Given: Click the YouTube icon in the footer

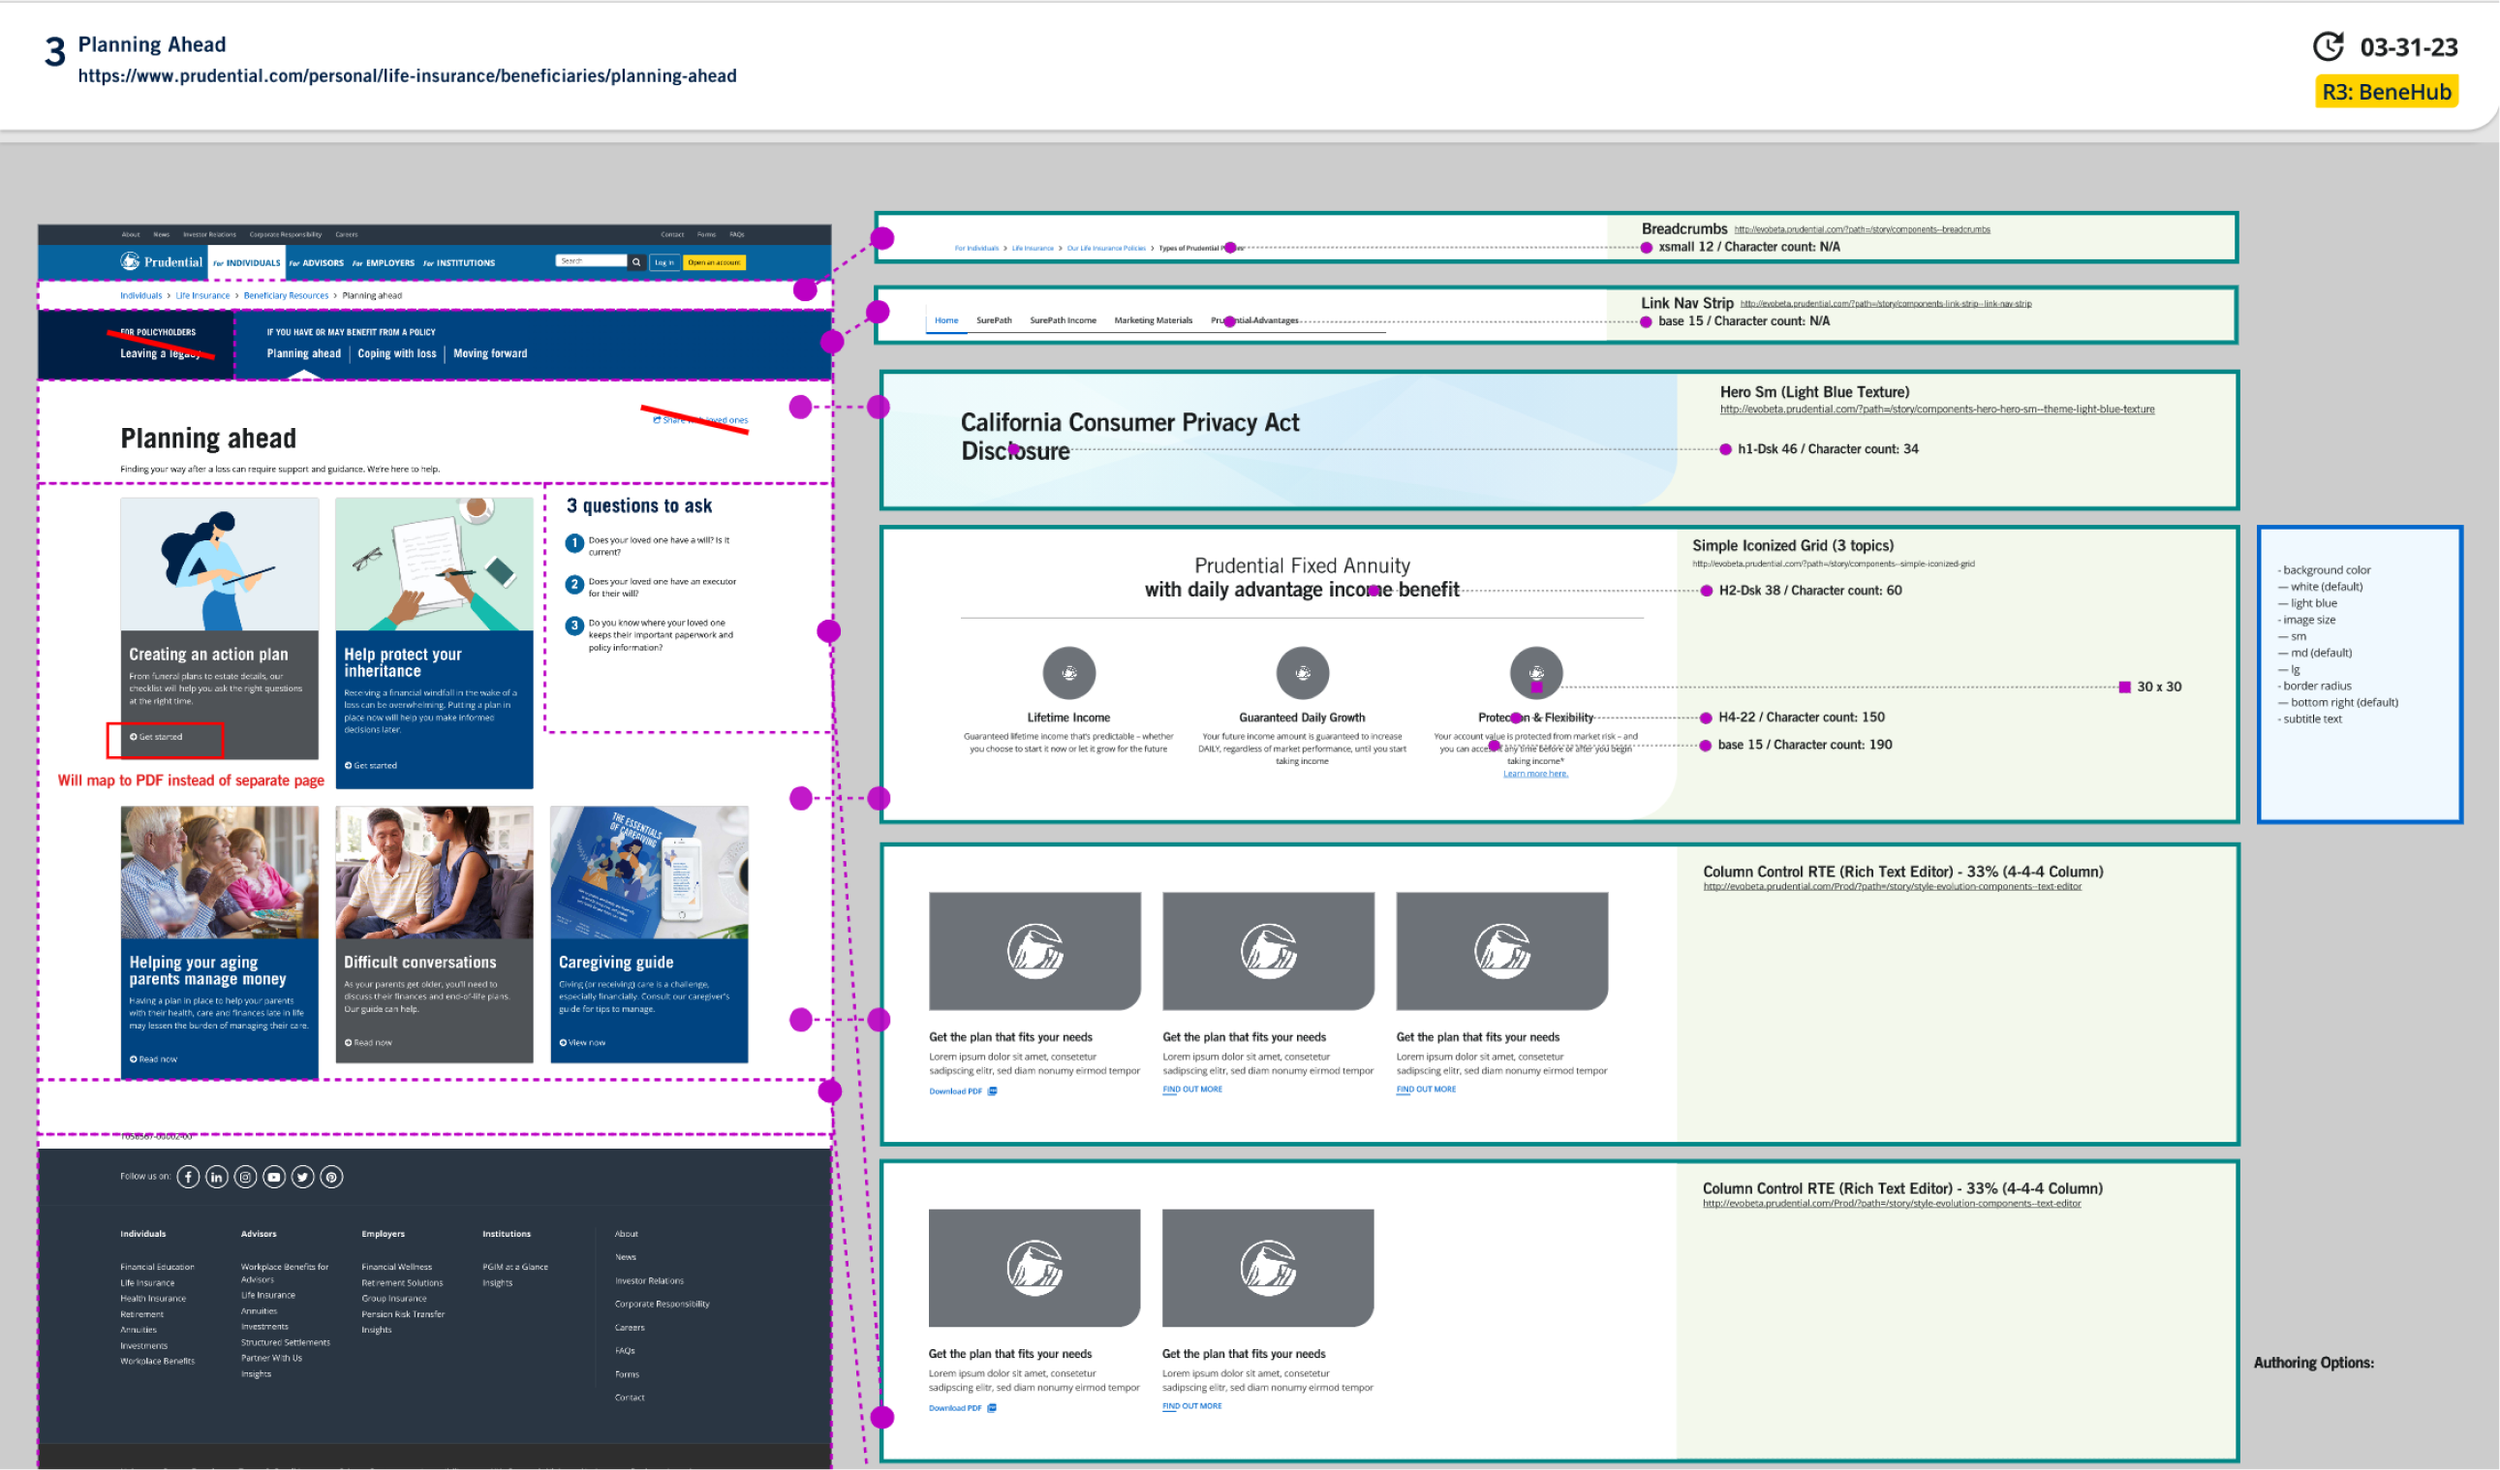Looking at the screenshot, I should pos(274,1177).
